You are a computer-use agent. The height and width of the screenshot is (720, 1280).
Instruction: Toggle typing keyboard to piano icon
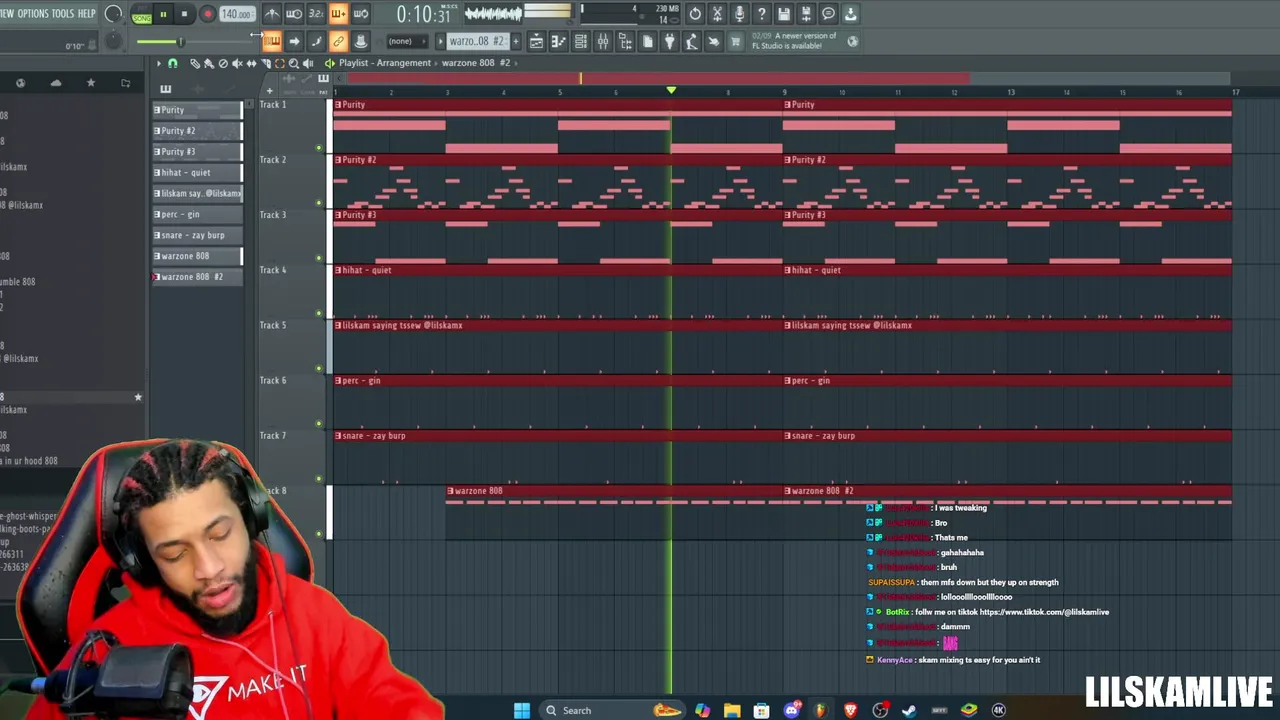[x=272, y=41]
